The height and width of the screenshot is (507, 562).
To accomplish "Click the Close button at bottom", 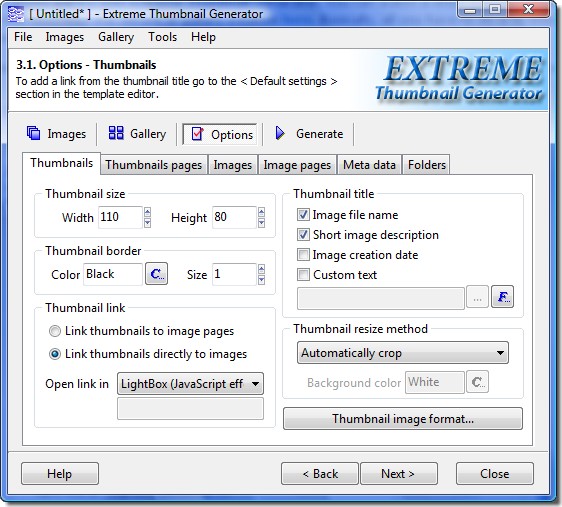I will (495, 474).
